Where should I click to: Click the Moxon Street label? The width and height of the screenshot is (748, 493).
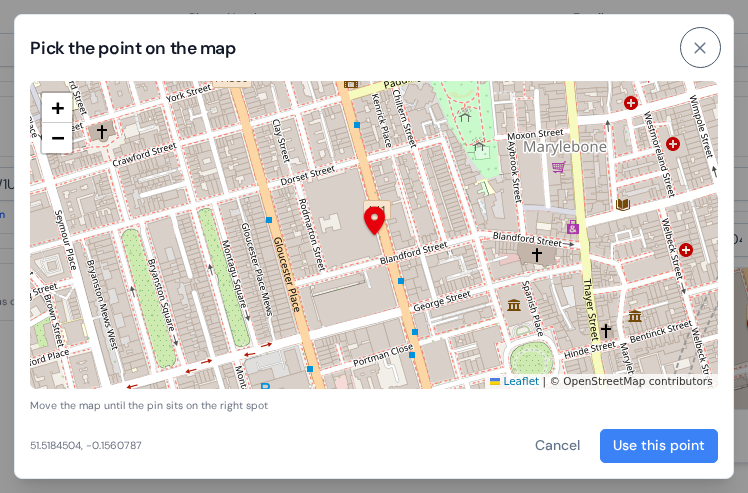(535, 135)
